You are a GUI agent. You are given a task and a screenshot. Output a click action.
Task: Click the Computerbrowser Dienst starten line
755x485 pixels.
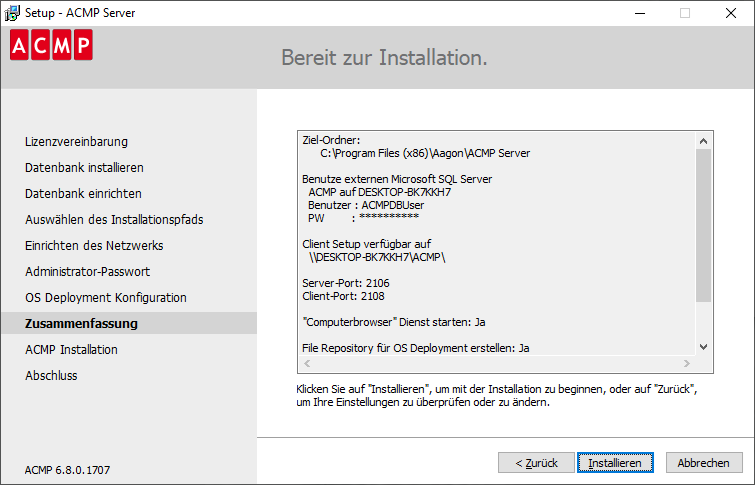pyautogui.click(x=393, y=322)
